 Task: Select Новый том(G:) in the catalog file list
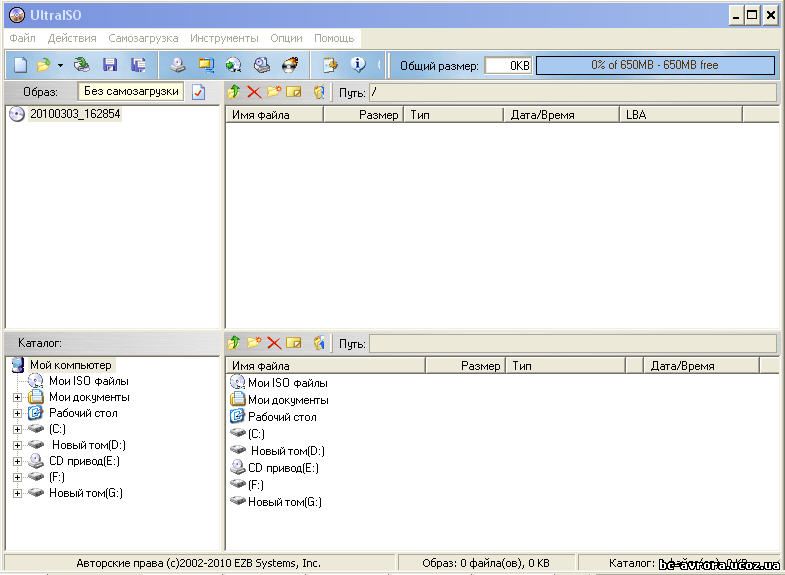[x=284, y=502]
